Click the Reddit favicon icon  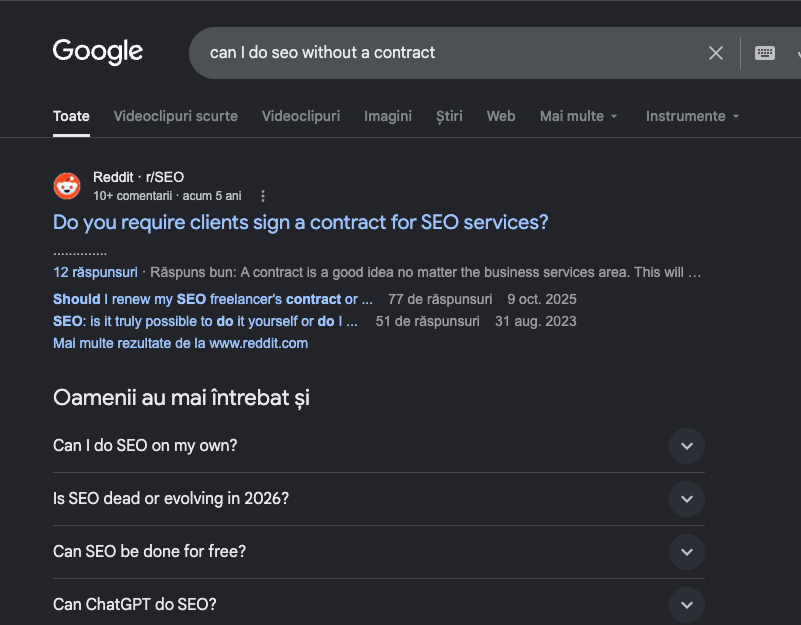coord(67,186)
